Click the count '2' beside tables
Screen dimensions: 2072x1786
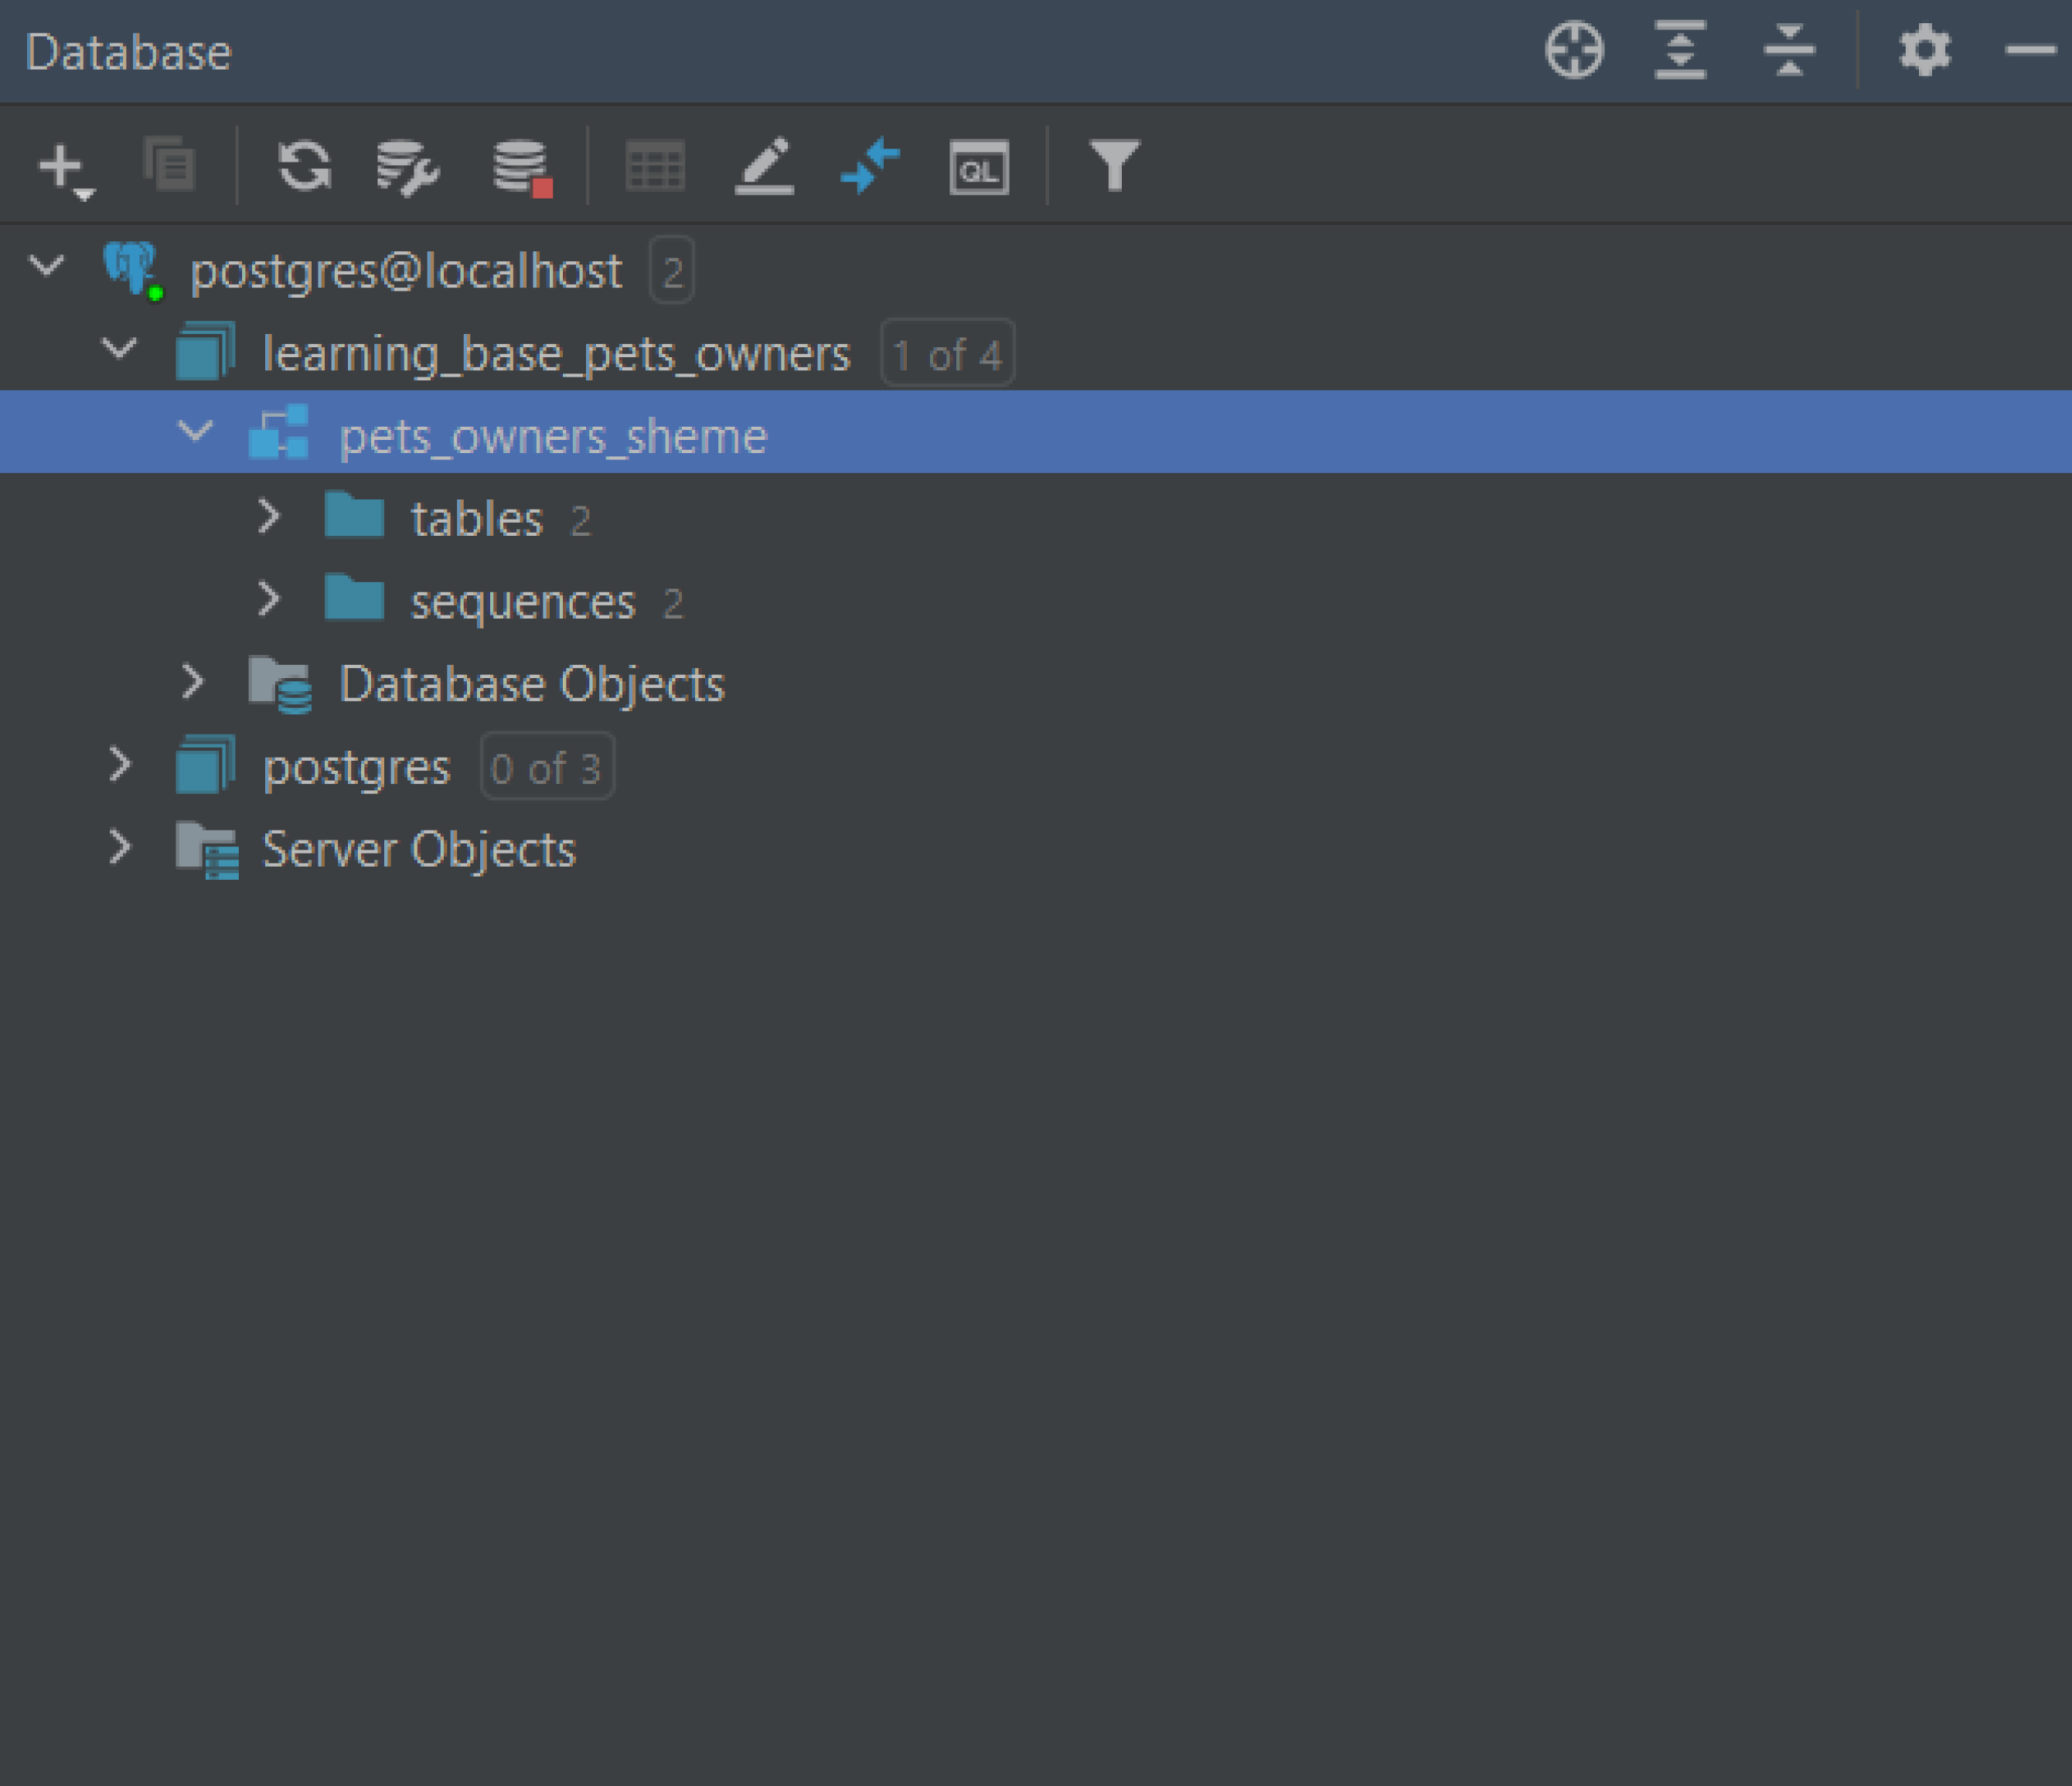tap(580, 521)
